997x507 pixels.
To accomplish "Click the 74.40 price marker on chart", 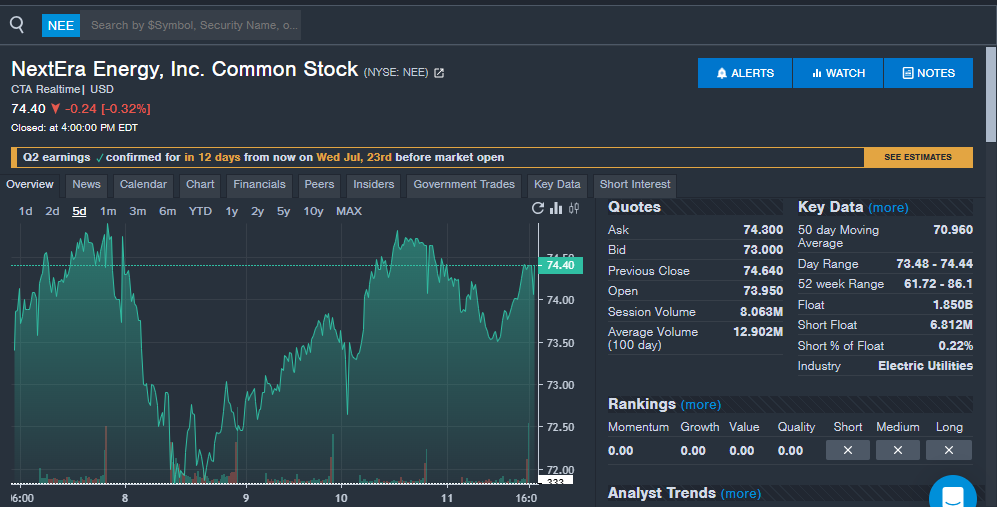I will pos(560,265).
